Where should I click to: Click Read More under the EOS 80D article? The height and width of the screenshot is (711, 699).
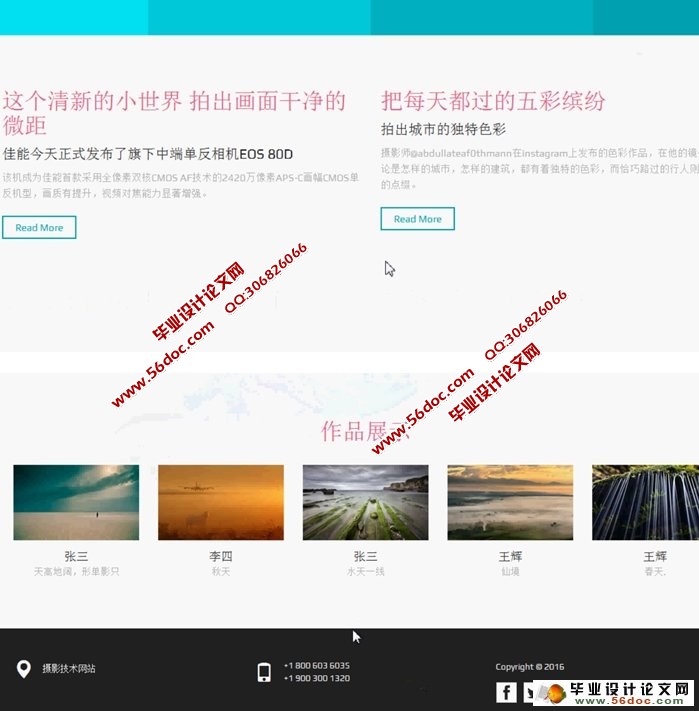tap(39, 228)
